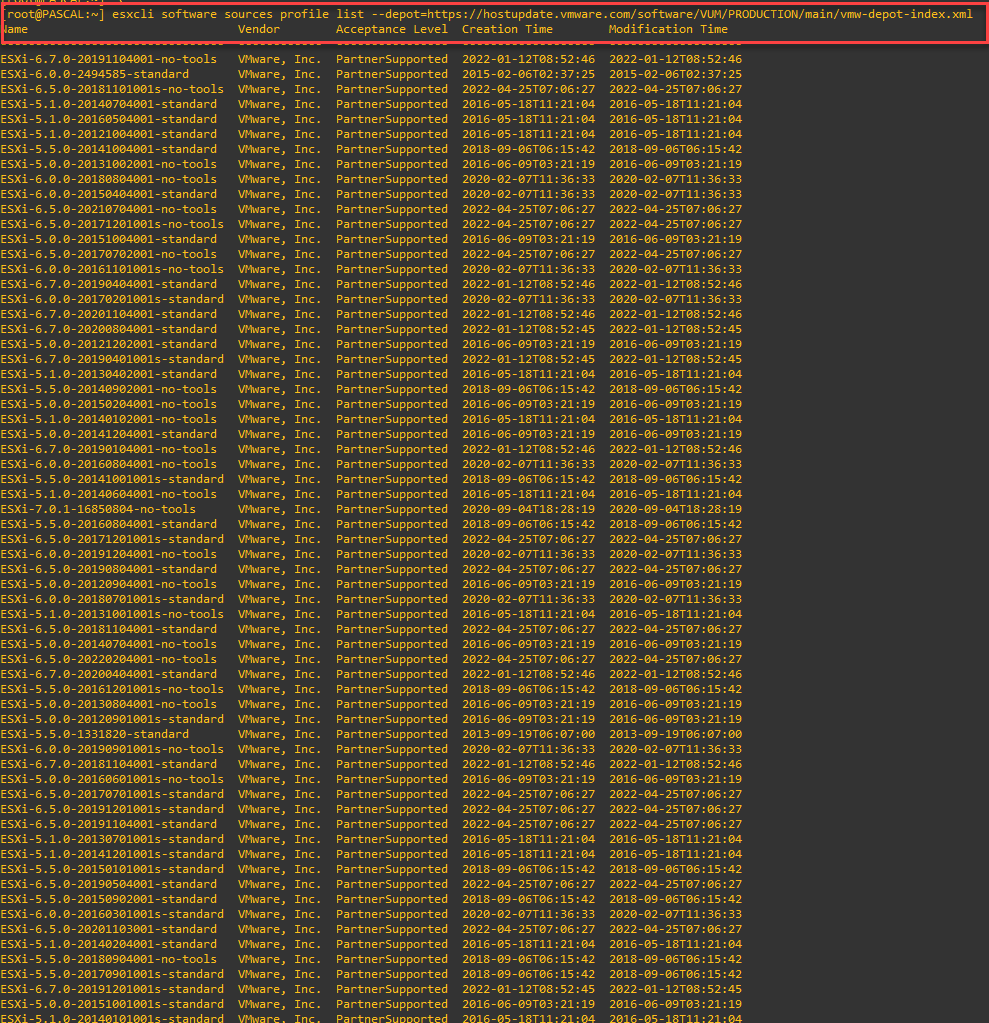
Task: Click the ESXi-6.7.0-20200804001-standard profile entry
Action: 108,329
